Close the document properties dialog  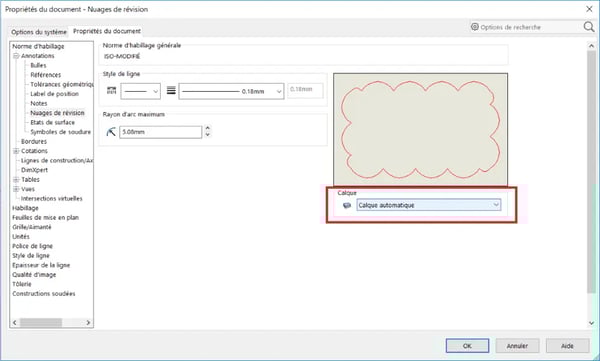(589, 9)
